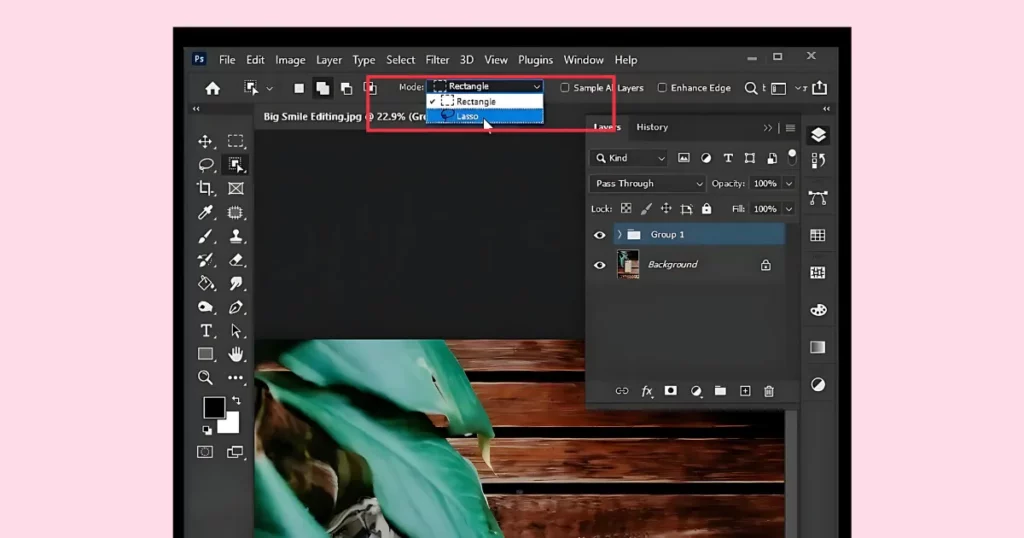Create a new group folder icon
Viewport: 1024px width, 538px height.
click(720, 391)
